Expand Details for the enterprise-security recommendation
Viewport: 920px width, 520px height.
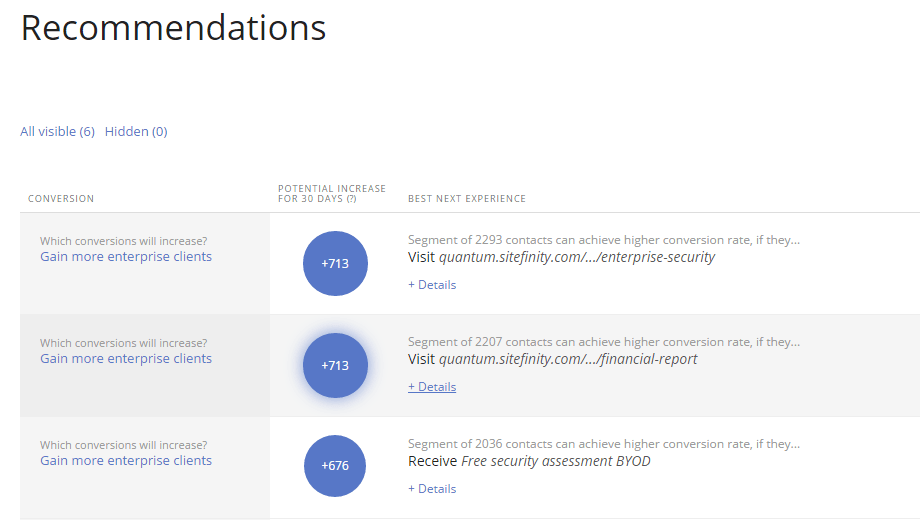[432, 285]
